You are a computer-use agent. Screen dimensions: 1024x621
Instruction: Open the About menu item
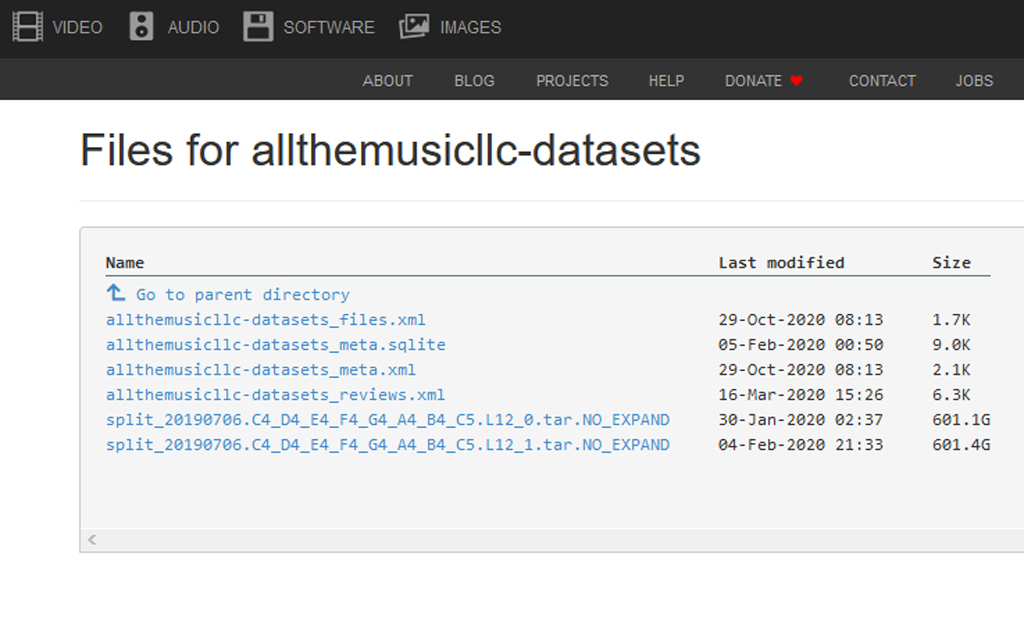point(387,81)
